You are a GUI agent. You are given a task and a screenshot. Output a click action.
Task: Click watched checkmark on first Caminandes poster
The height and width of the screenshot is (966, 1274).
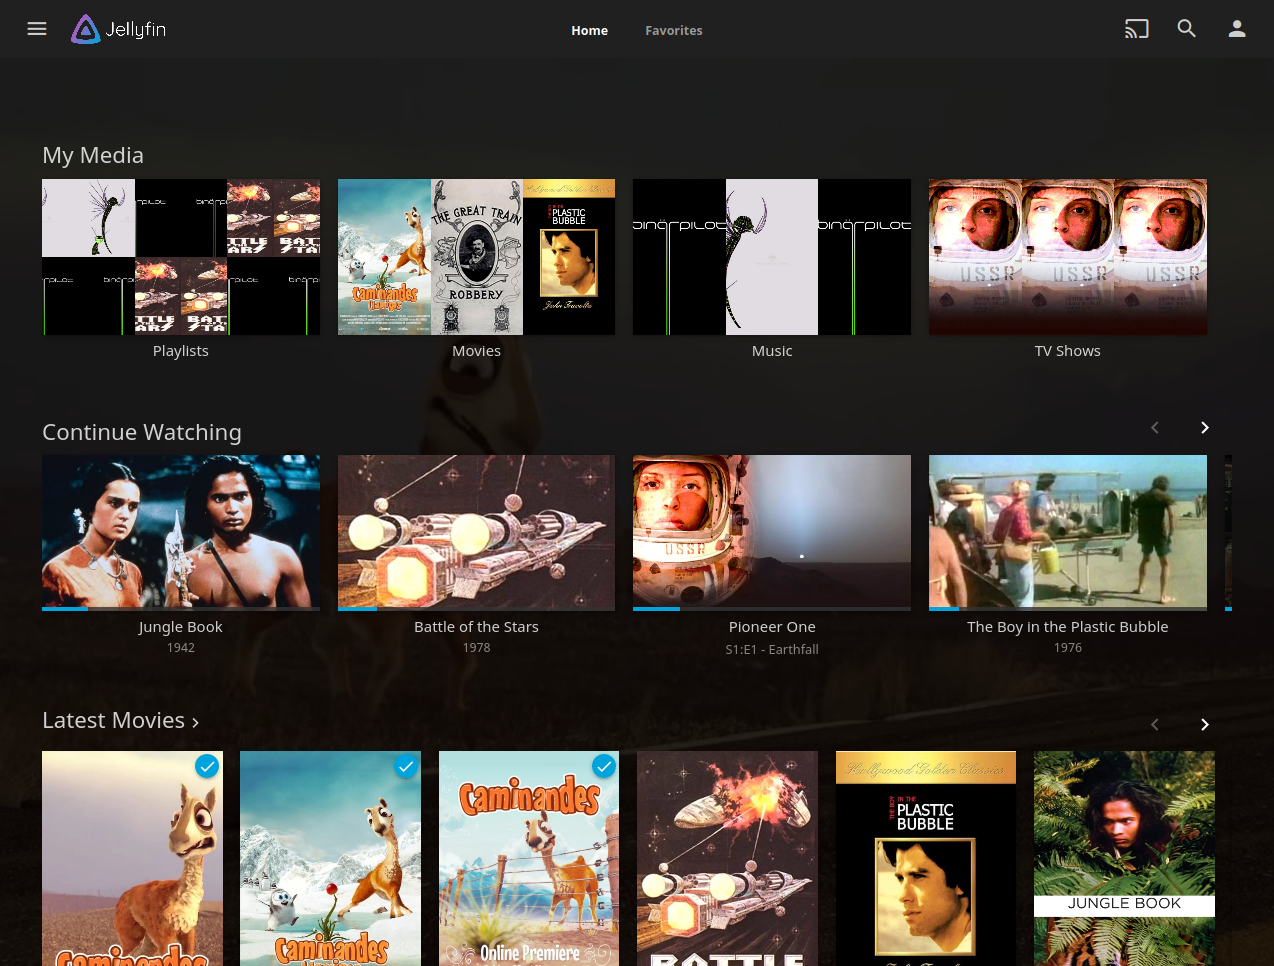point(207,766)
